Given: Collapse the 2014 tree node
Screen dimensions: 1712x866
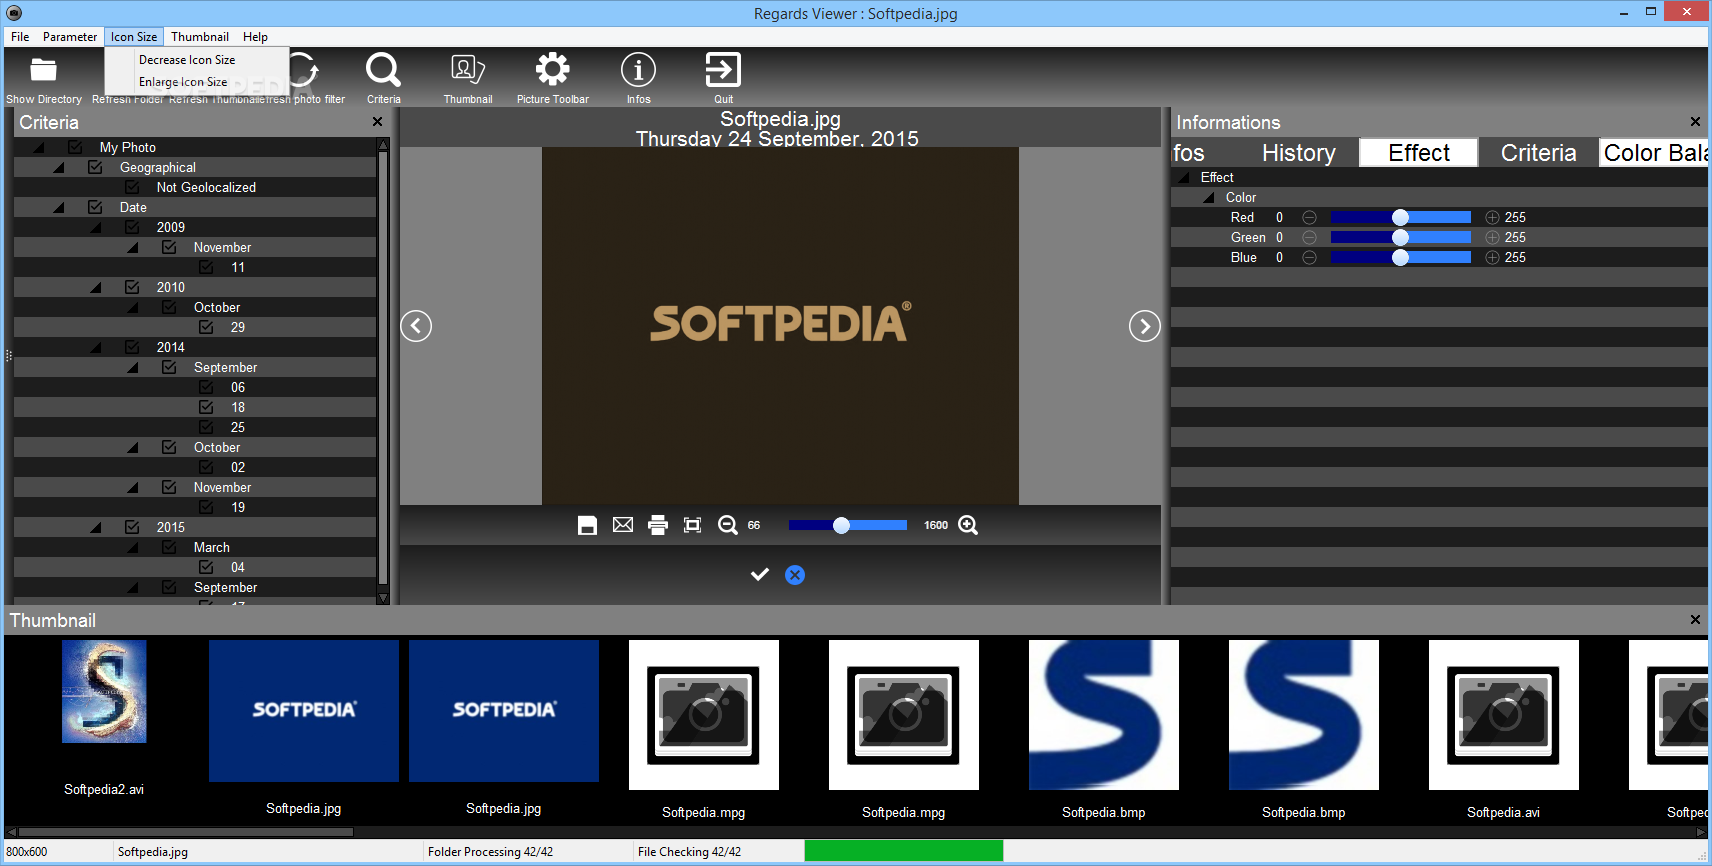Looking at the screenshot, I should [96, 348].
